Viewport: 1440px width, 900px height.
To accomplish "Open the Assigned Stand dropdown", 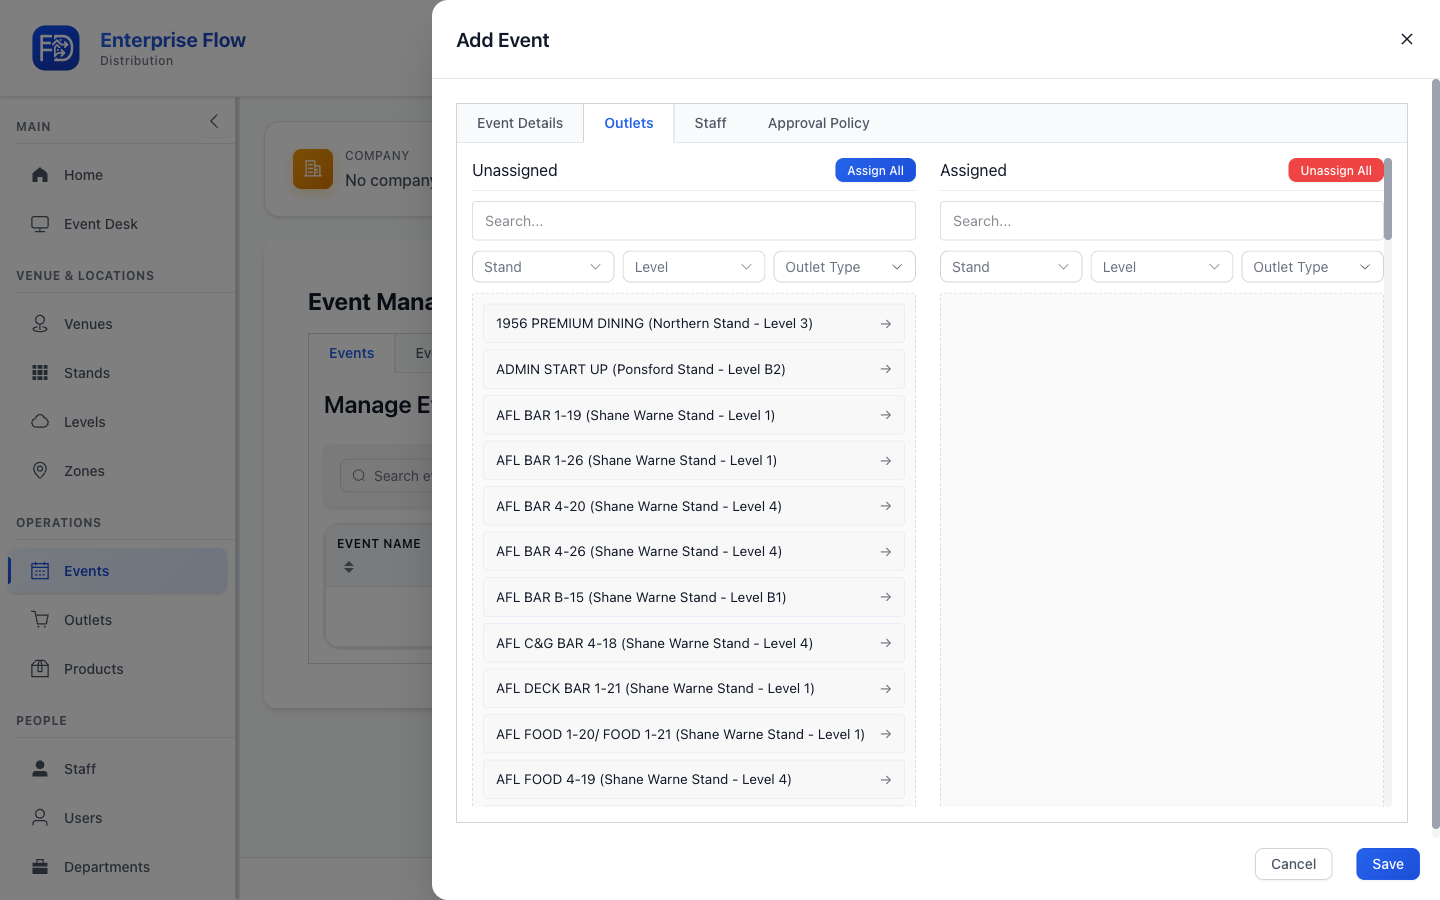I will point(1011,267).
